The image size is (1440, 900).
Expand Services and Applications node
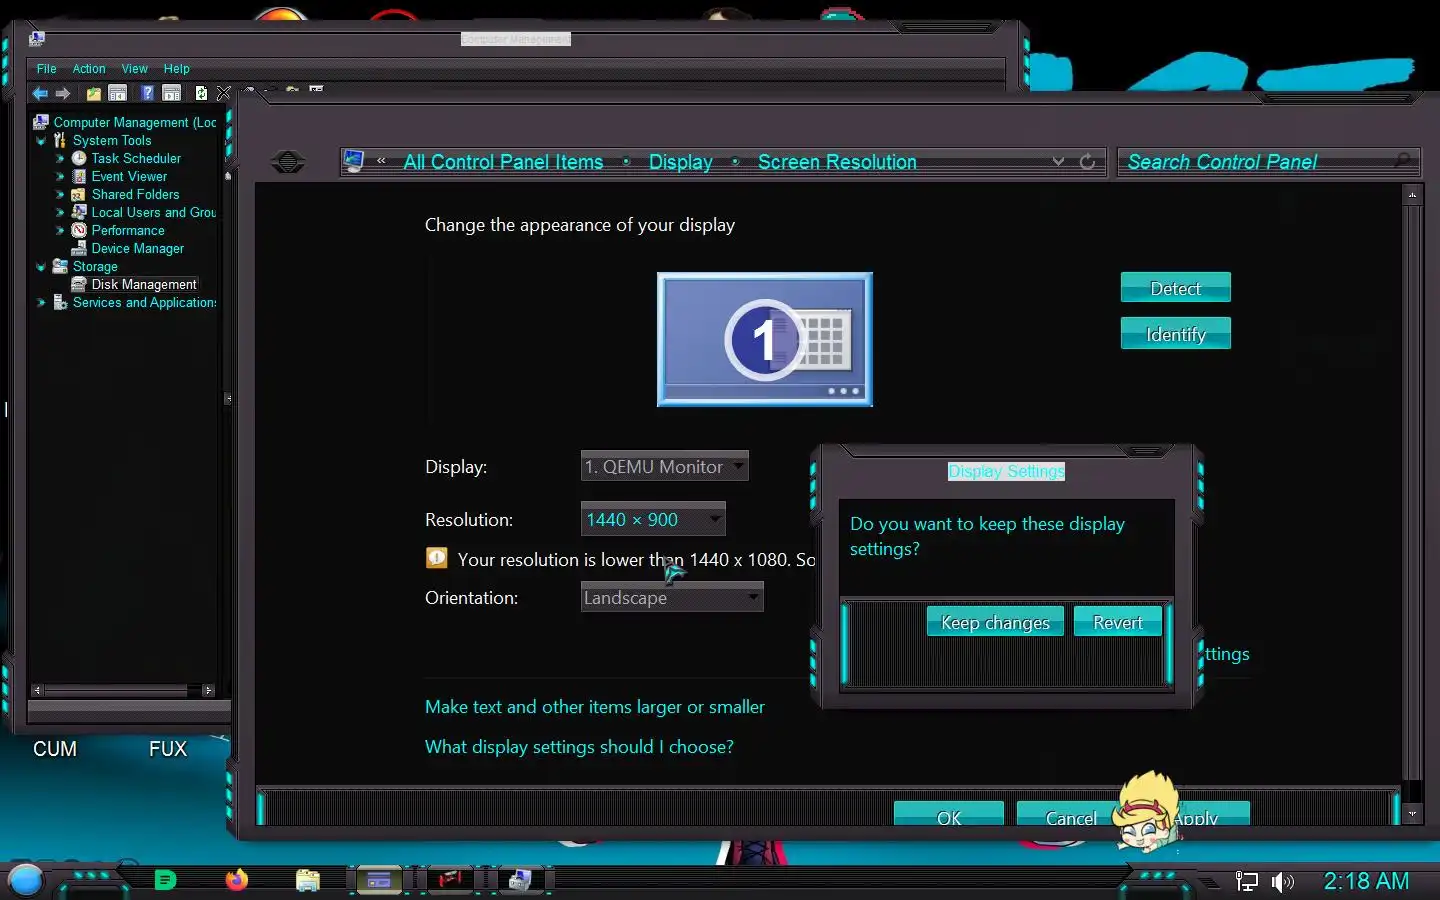point(41,303)
